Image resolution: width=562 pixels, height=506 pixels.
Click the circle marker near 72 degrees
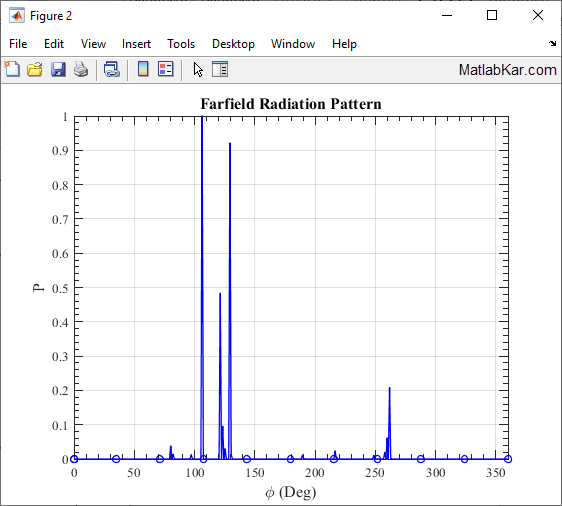160,459
